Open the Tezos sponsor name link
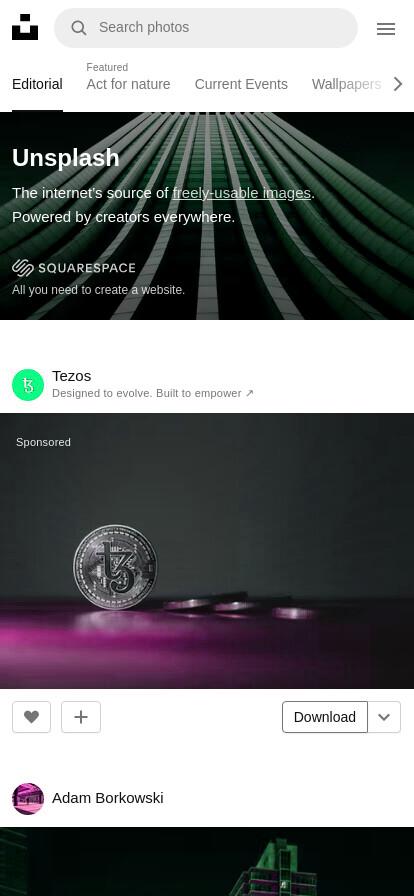414x896 pixels. click(x=71, y=376)
